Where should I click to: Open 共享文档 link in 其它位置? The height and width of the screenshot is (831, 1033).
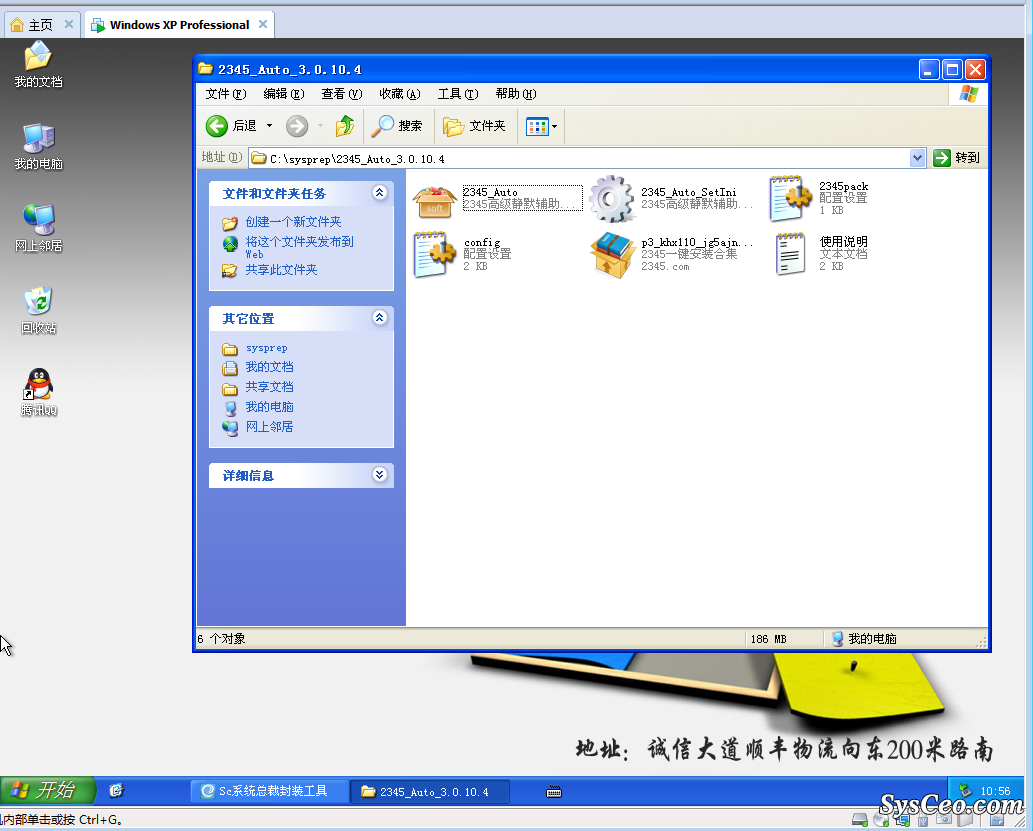coord(269,387)
